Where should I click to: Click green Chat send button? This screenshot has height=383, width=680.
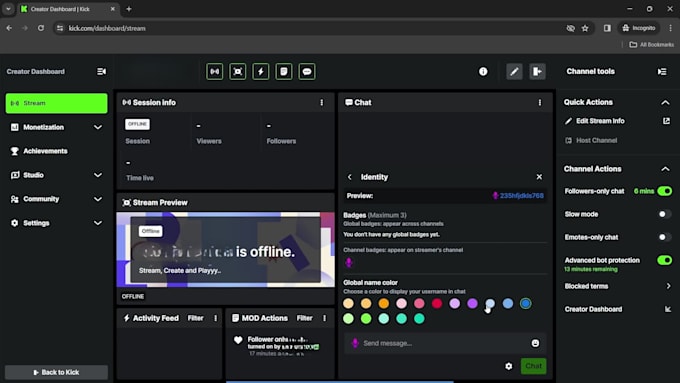pyautogui.click(x=533, y=366)
